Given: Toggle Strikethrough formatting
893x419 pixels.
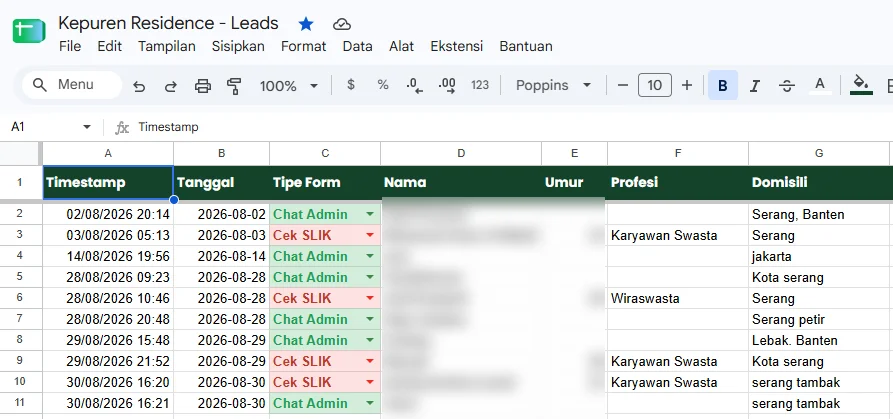Looking at the screenshot, I should 787,86.
